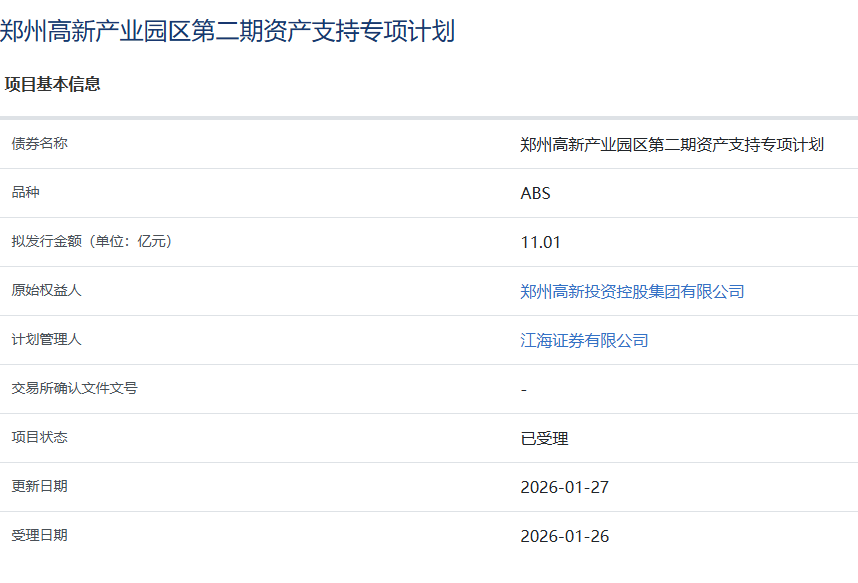
Task: Click the bond name value in the 债券名称 row
Action: pyautogui.click(x=672, y=144)
